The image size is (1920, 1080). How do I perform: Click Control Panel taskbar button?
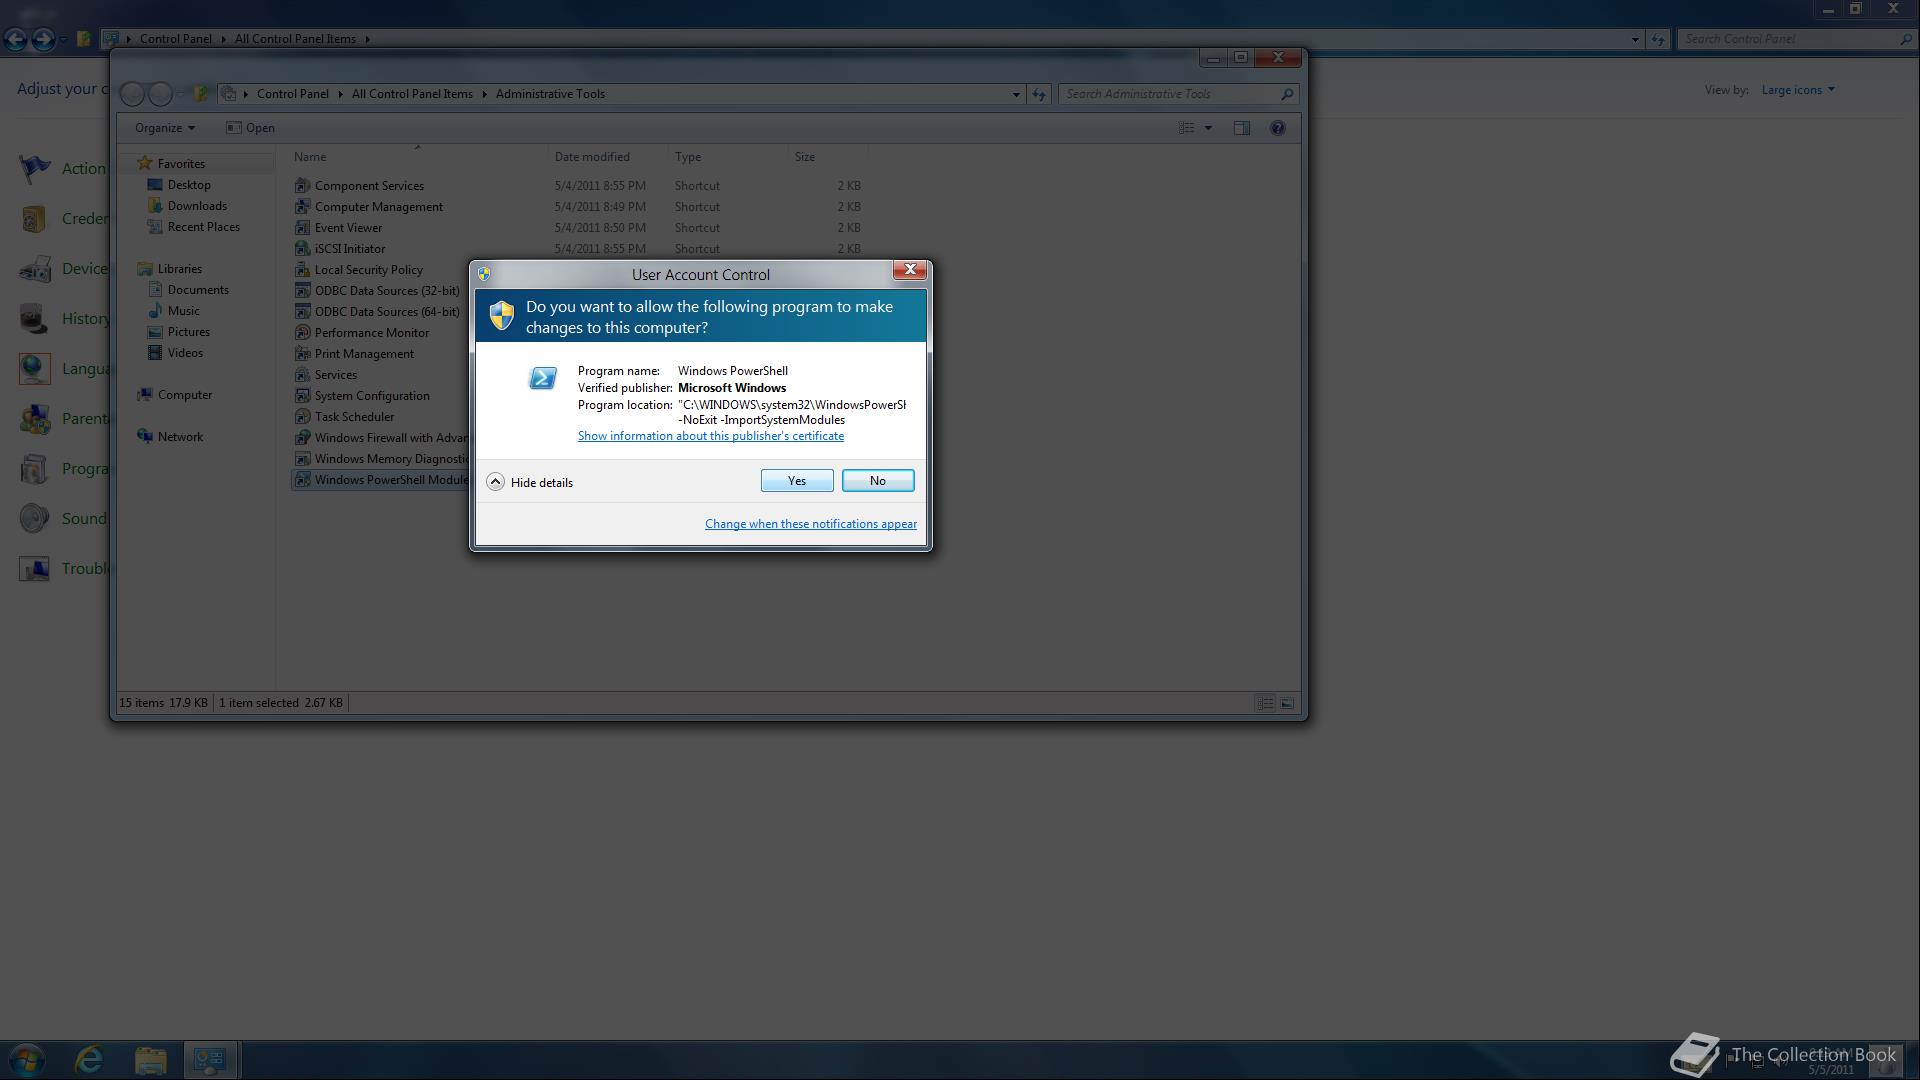tap(211, 1060)
